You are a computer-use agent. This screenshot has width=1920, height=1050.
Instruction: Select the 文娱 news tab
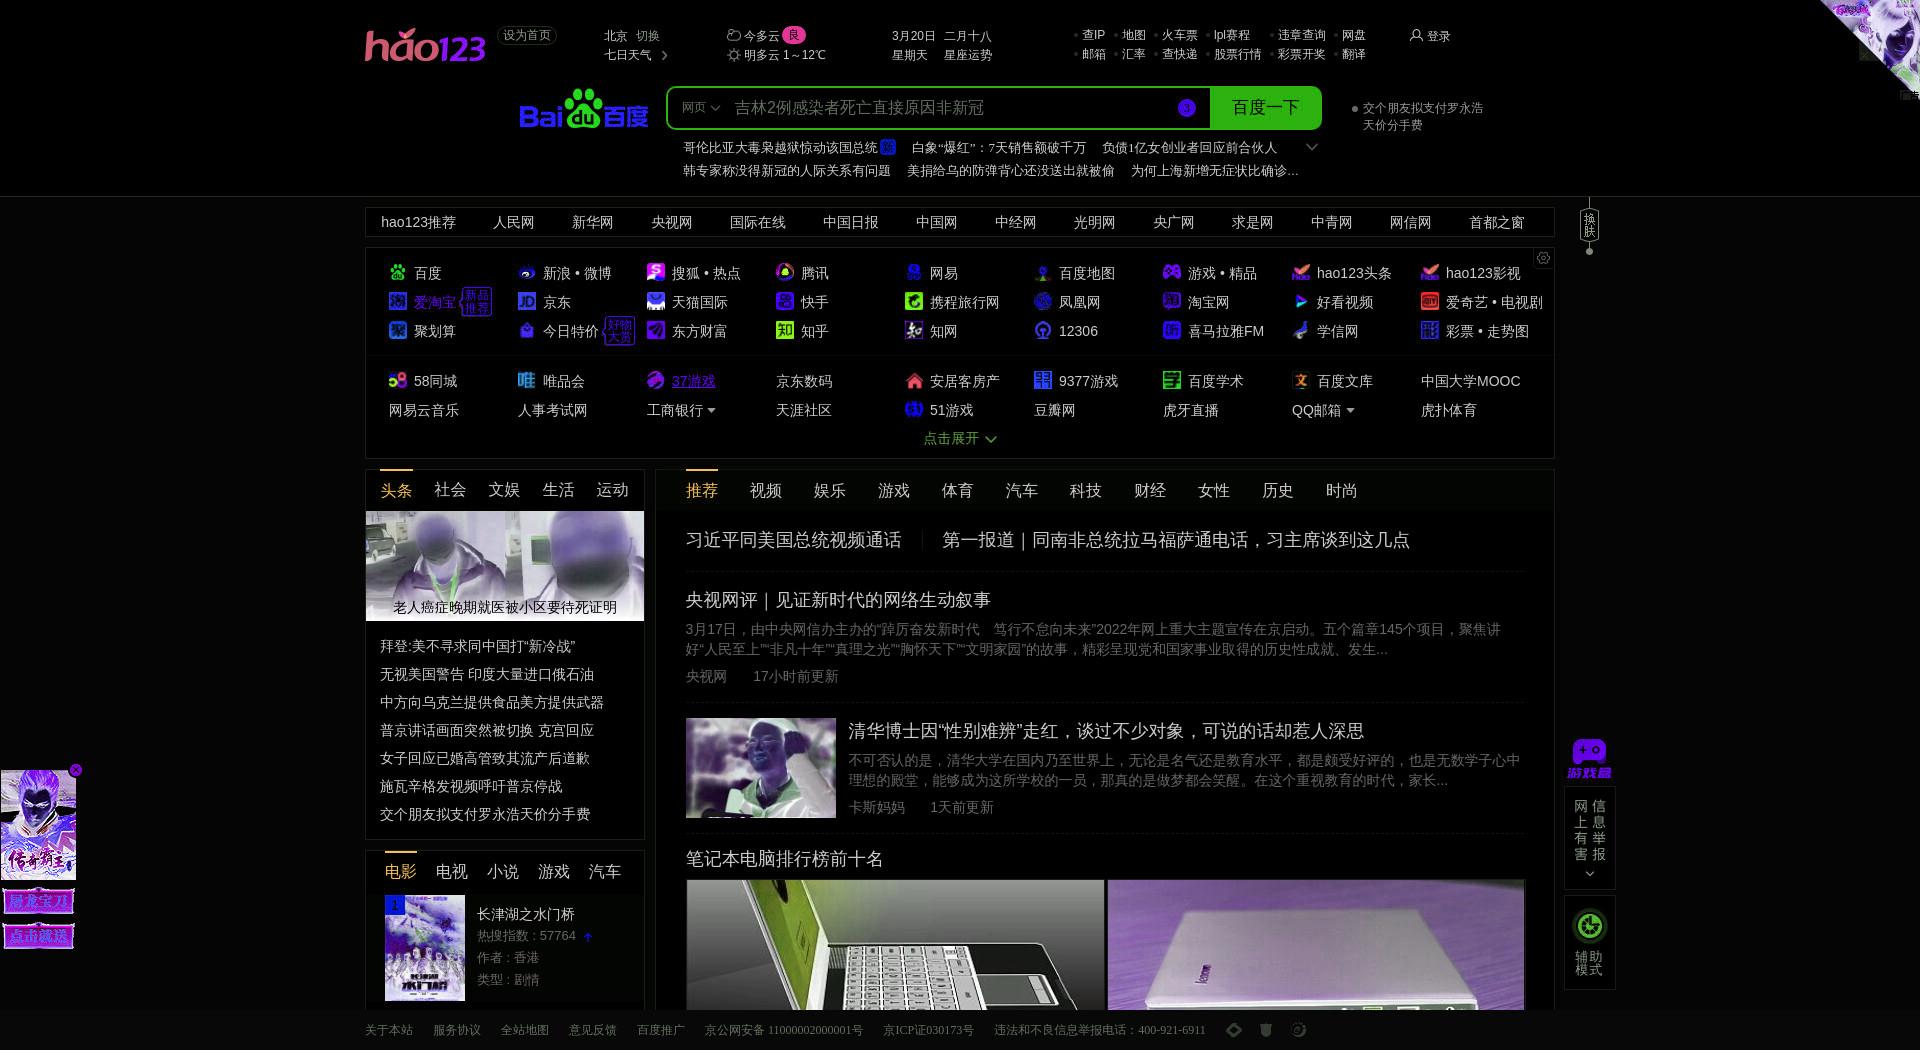(503, 489)
